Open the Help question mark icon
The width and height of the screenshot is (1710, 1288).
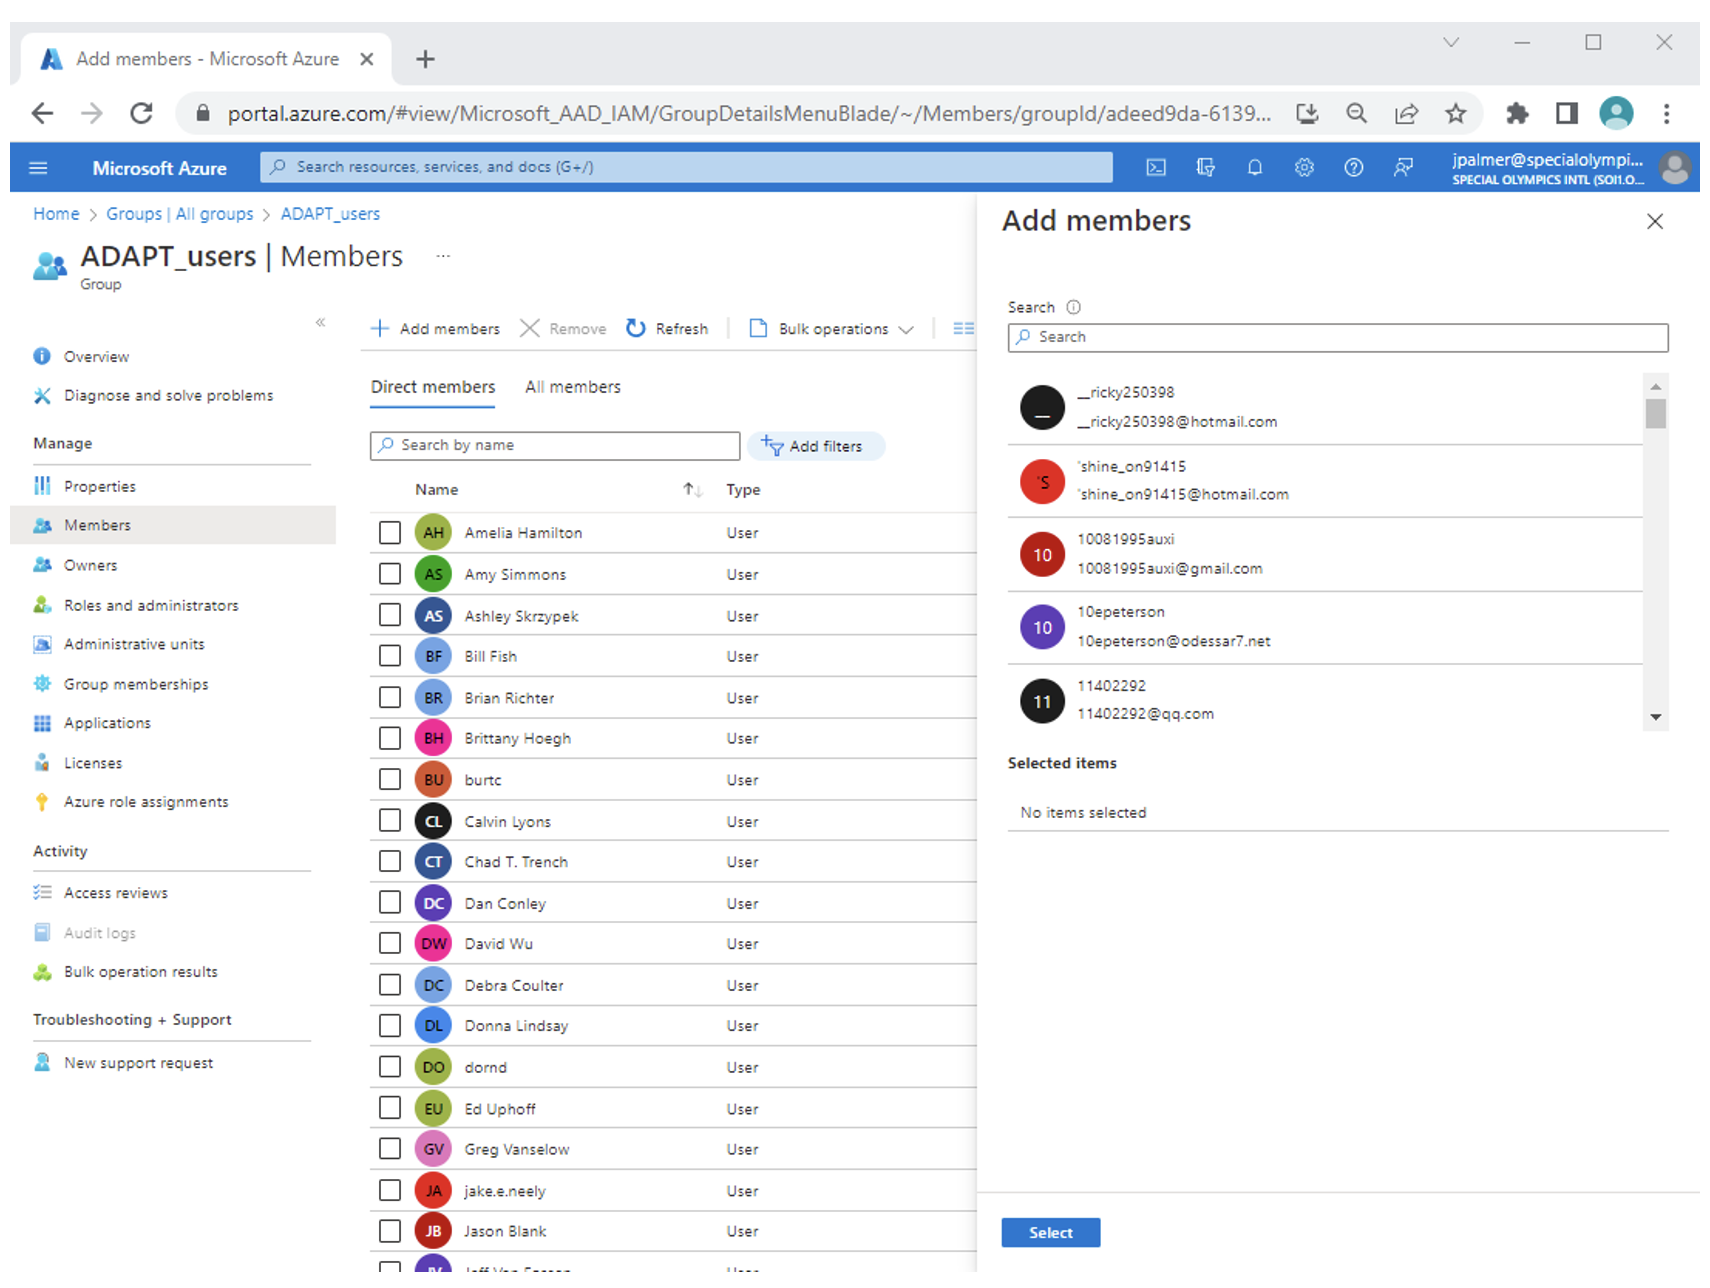pos(1353,168)
